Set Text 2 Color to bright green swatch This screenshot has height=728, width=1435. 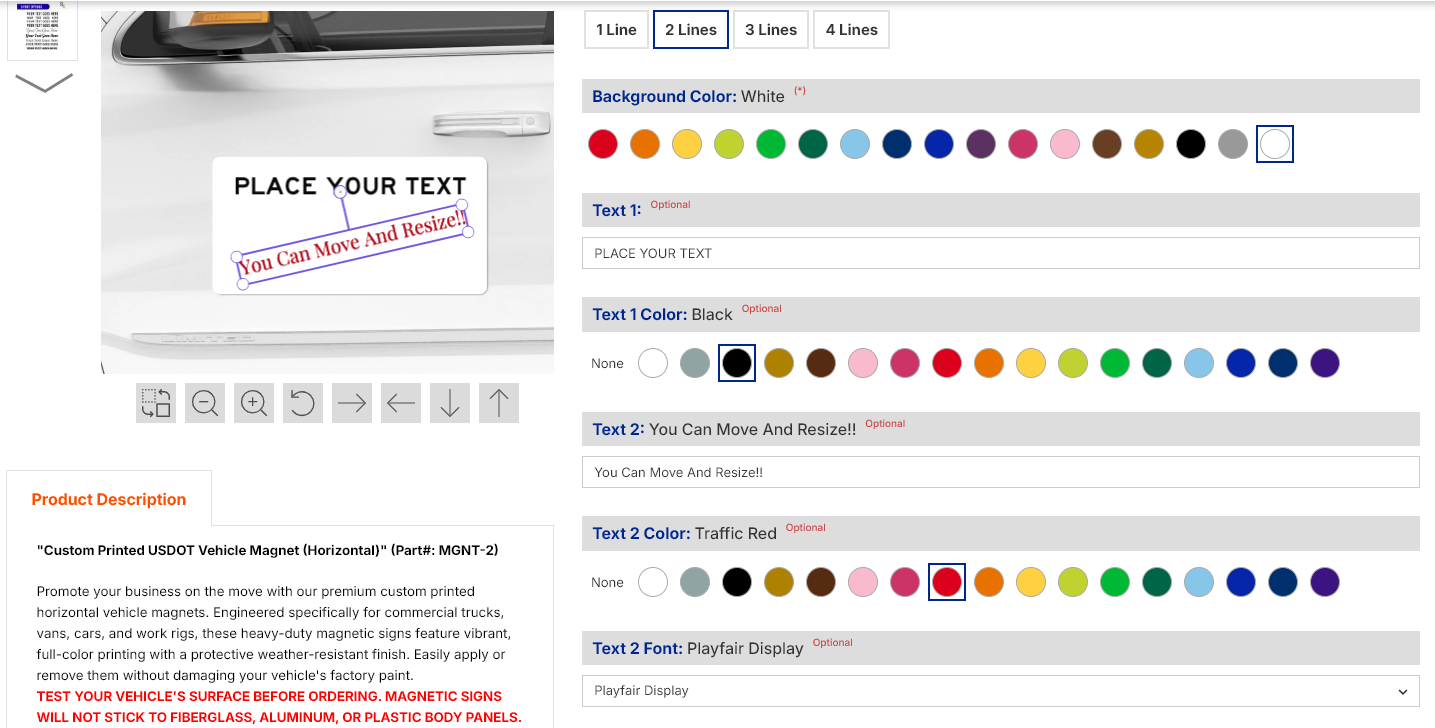click(x=1115, y=582)
